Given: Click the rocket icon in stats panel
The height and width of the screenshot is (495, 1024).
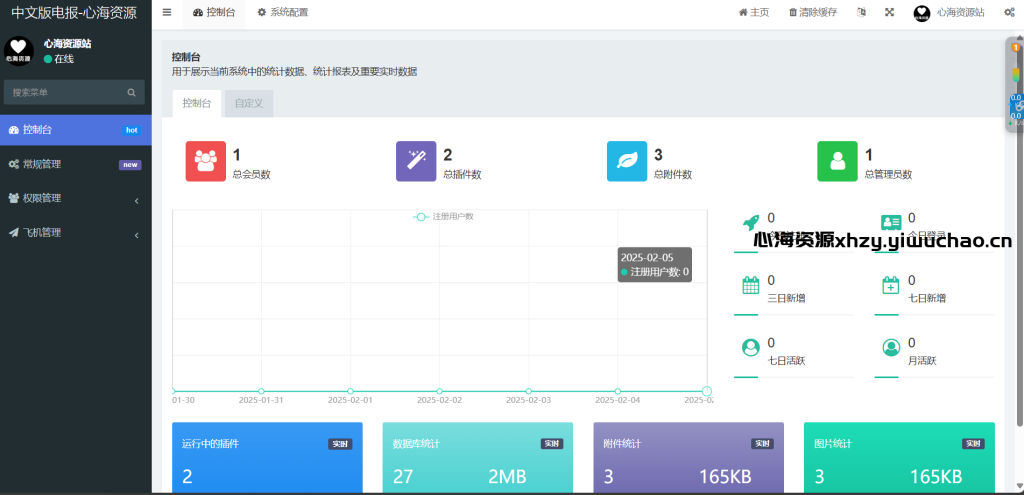Looking at the screenshot, I should point(751,223).
